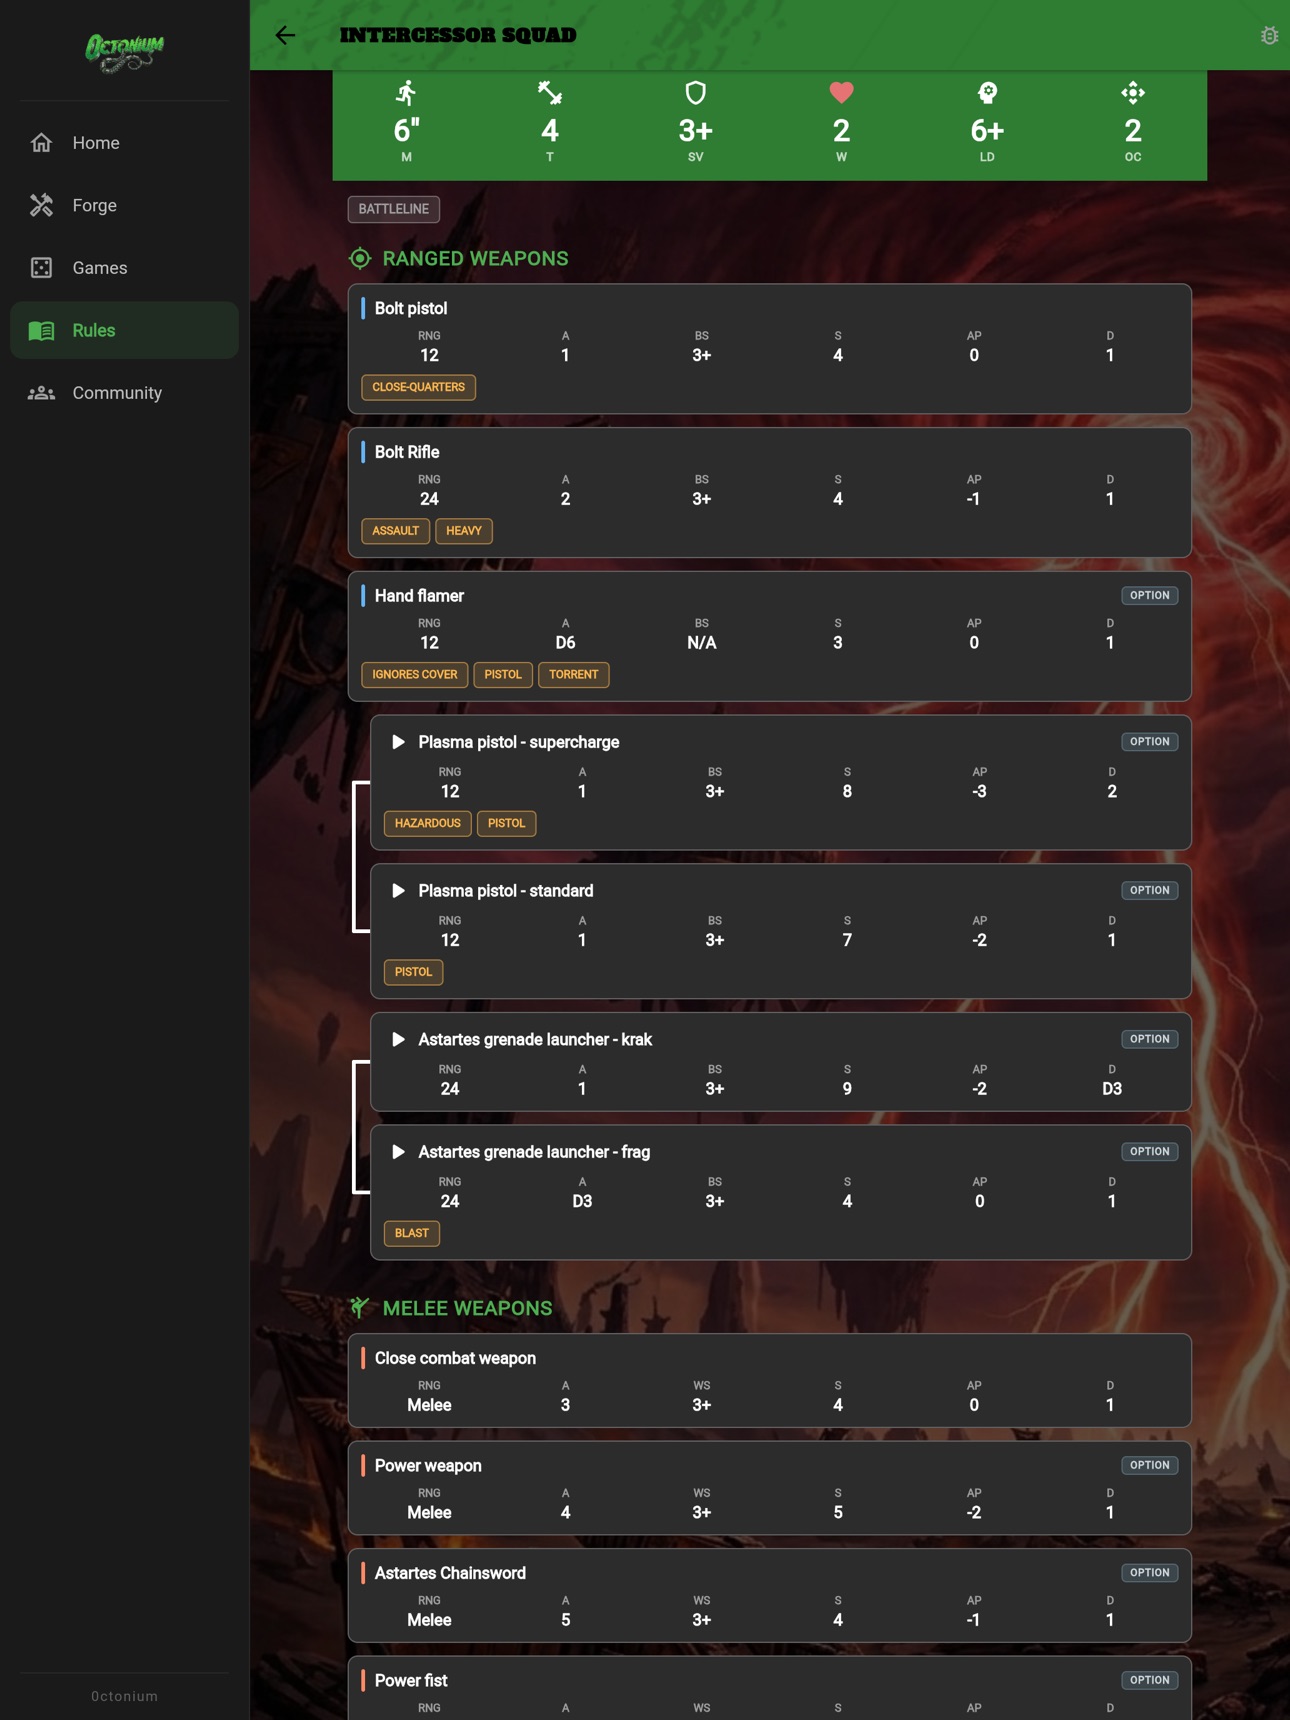Expand Plasma pistol - standard profile

tap(398, 891)
